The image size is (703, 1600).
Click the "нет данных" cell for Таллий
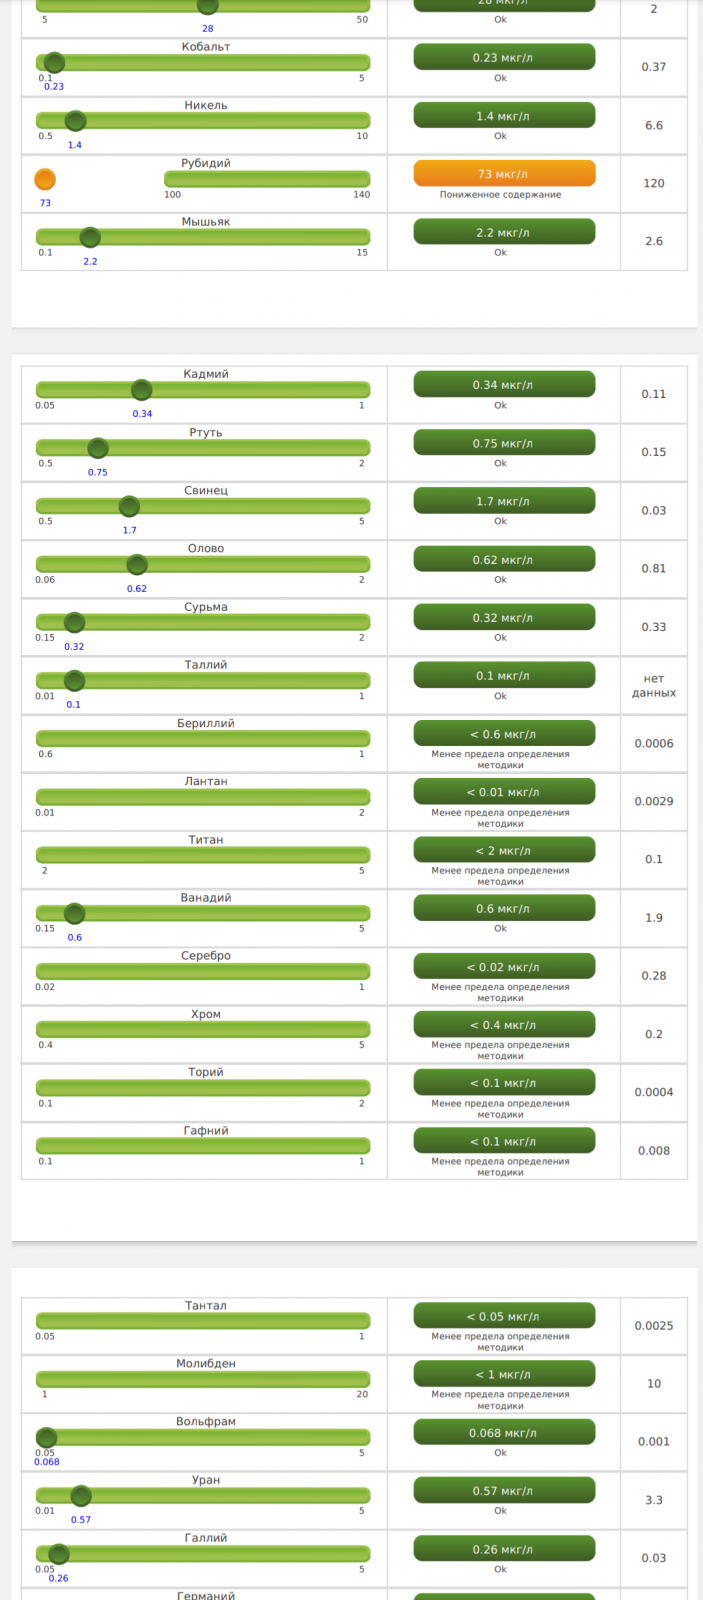click(x=654, y=685)
